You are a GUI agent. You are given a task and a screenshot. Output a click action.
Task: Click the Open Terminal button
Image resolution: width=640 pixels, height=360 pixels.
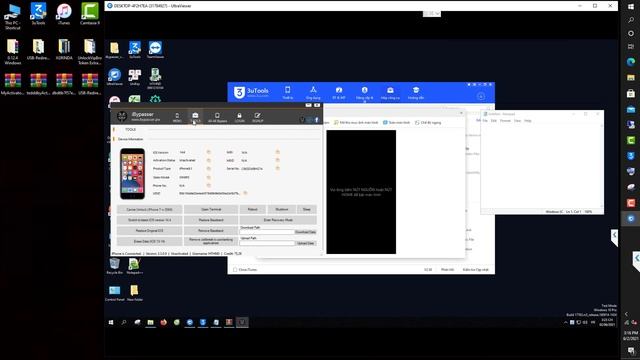point(211,209)
